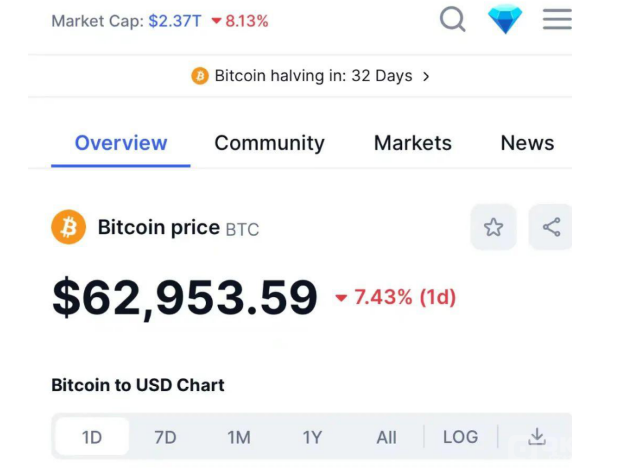Download chart data with the download icon

[537, 436]
